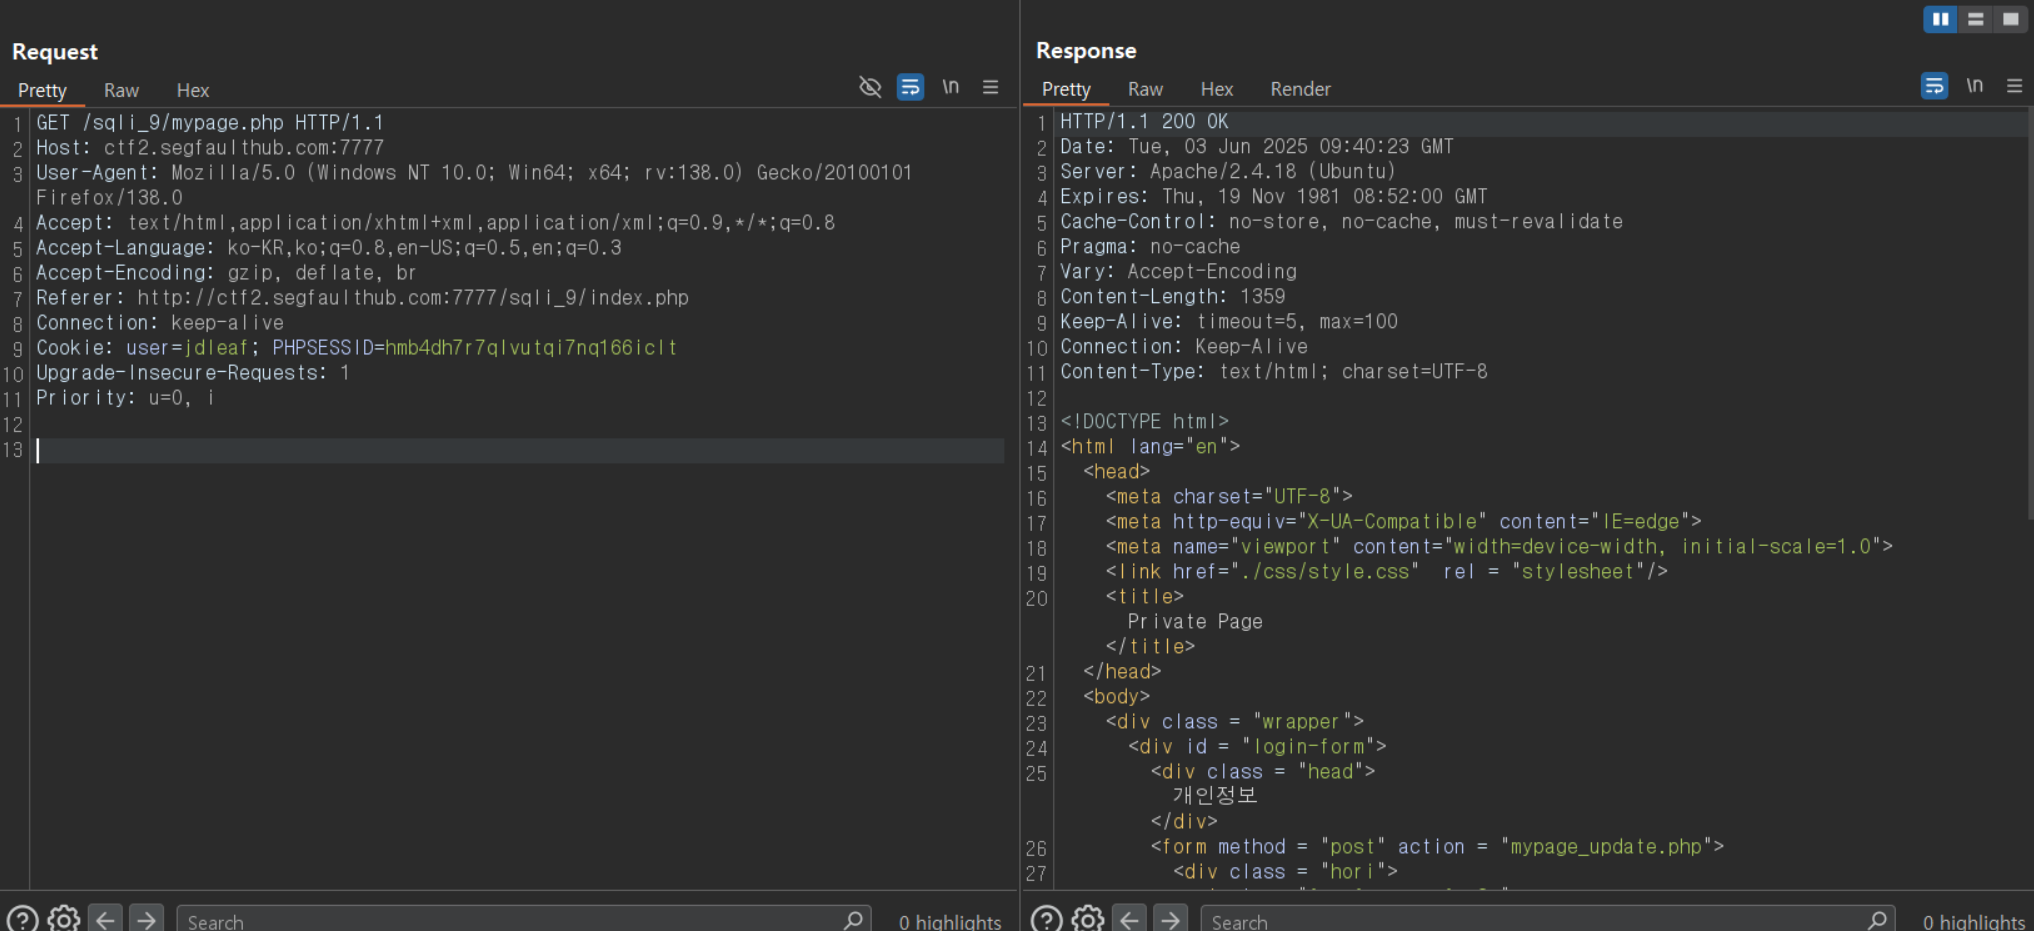Switch Response panel to Raw tab

pos(1145,89)
